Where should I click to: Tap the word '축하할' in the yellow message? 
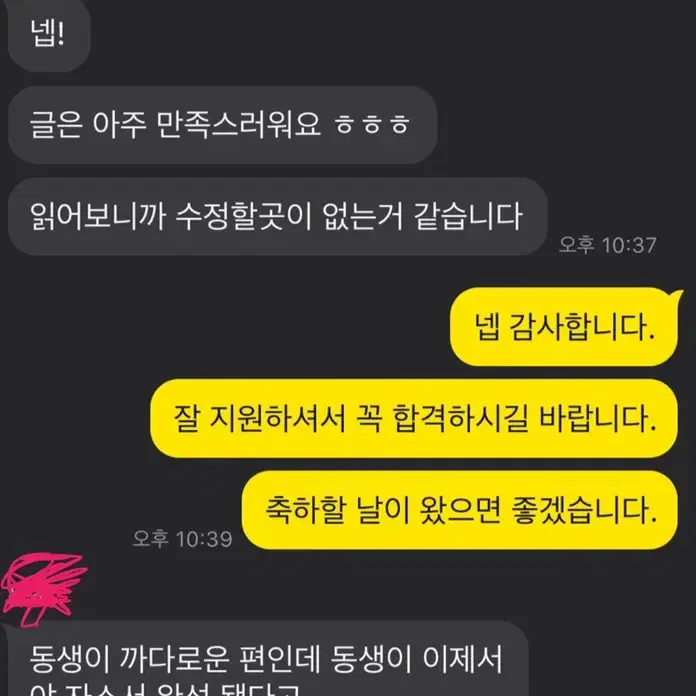305,510
